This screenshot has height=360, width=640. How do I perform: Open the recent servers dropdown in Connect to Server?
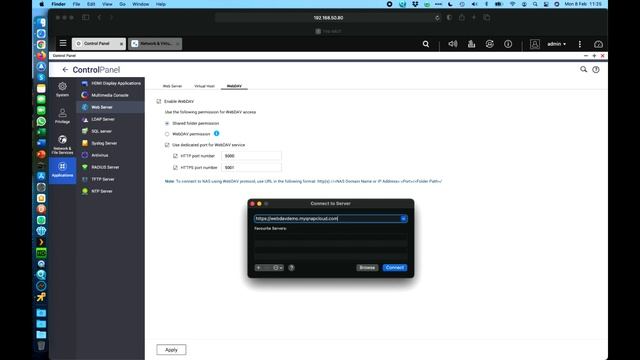404,219
